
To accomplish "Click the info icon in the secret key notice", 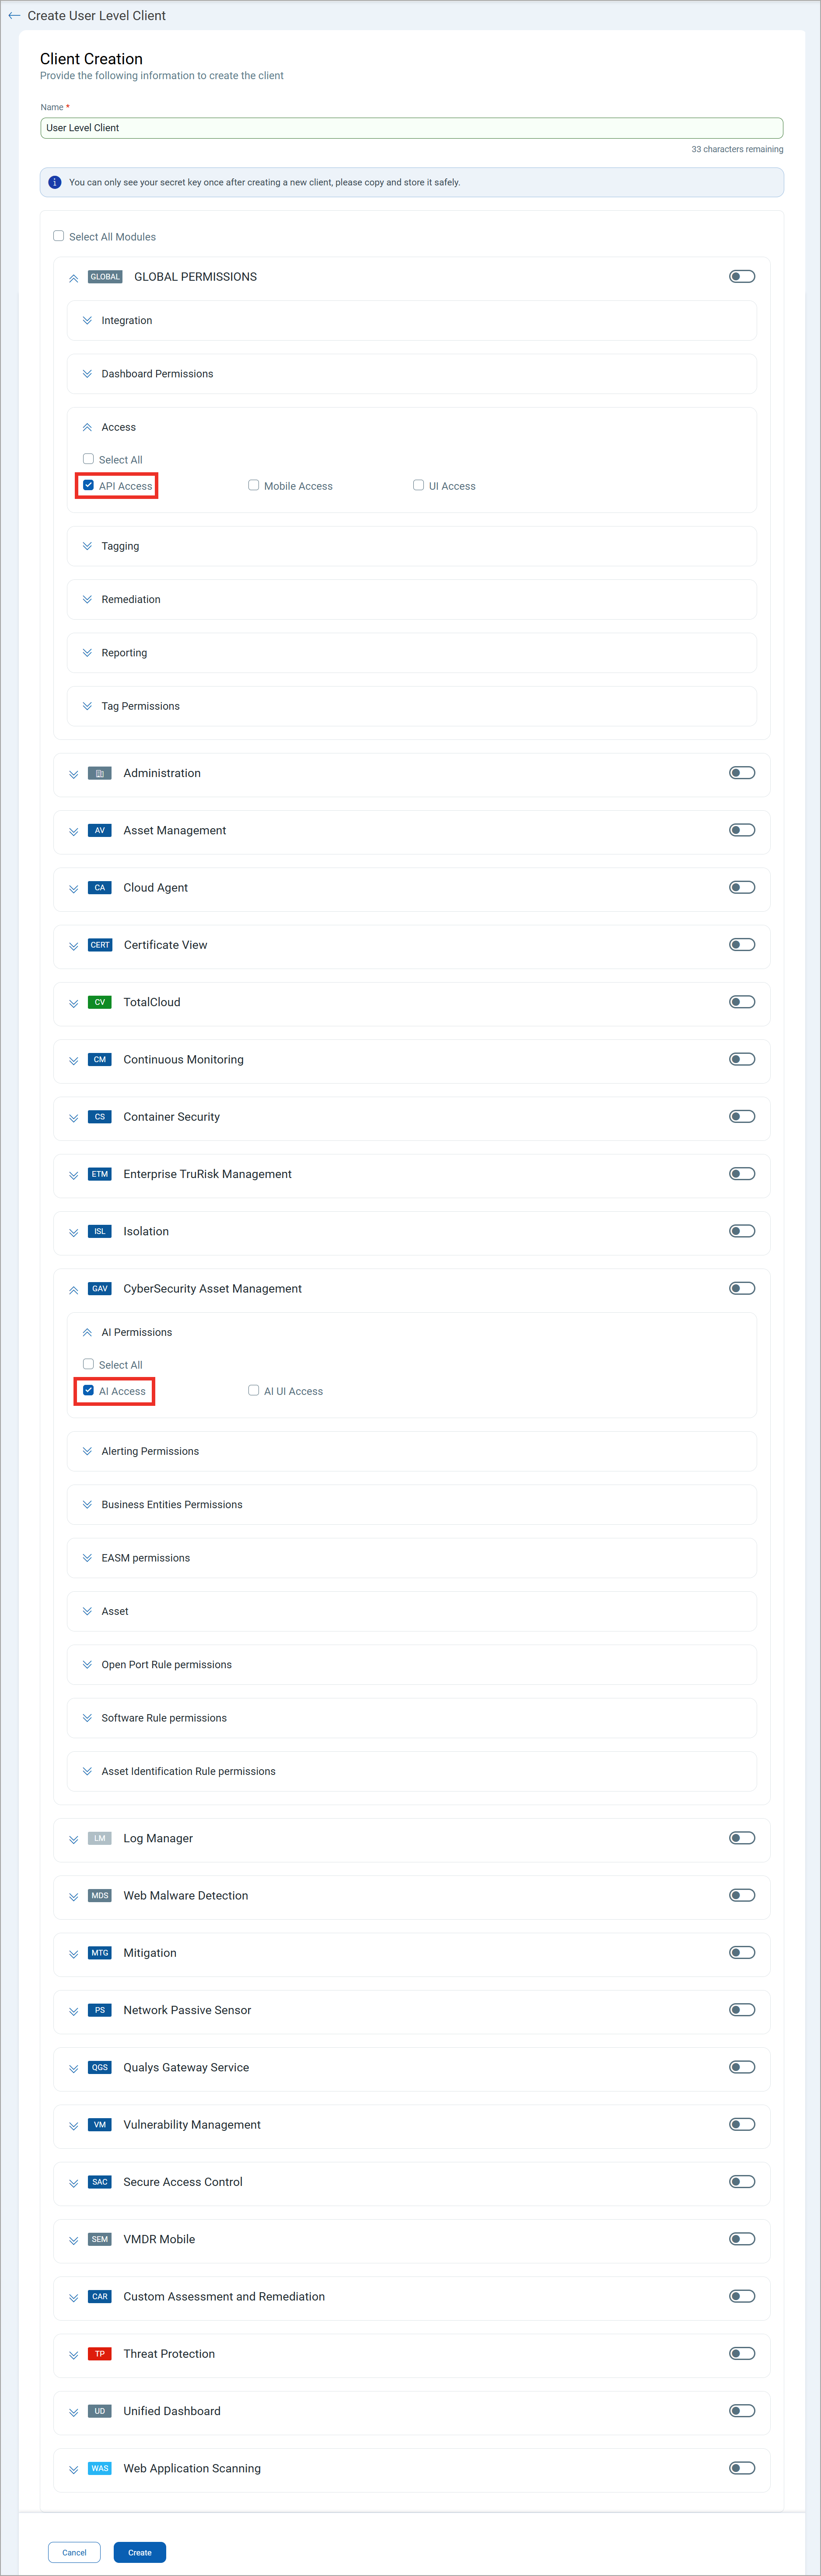I will click(55, 182).
